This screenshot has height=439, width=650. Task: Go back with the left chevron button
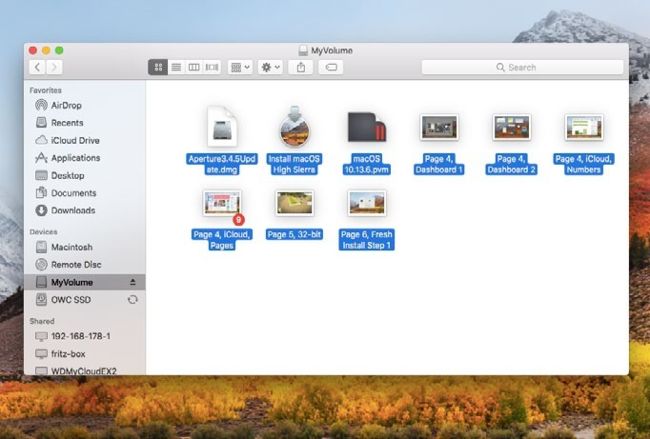pyautogui.click(x=37, y=67)
